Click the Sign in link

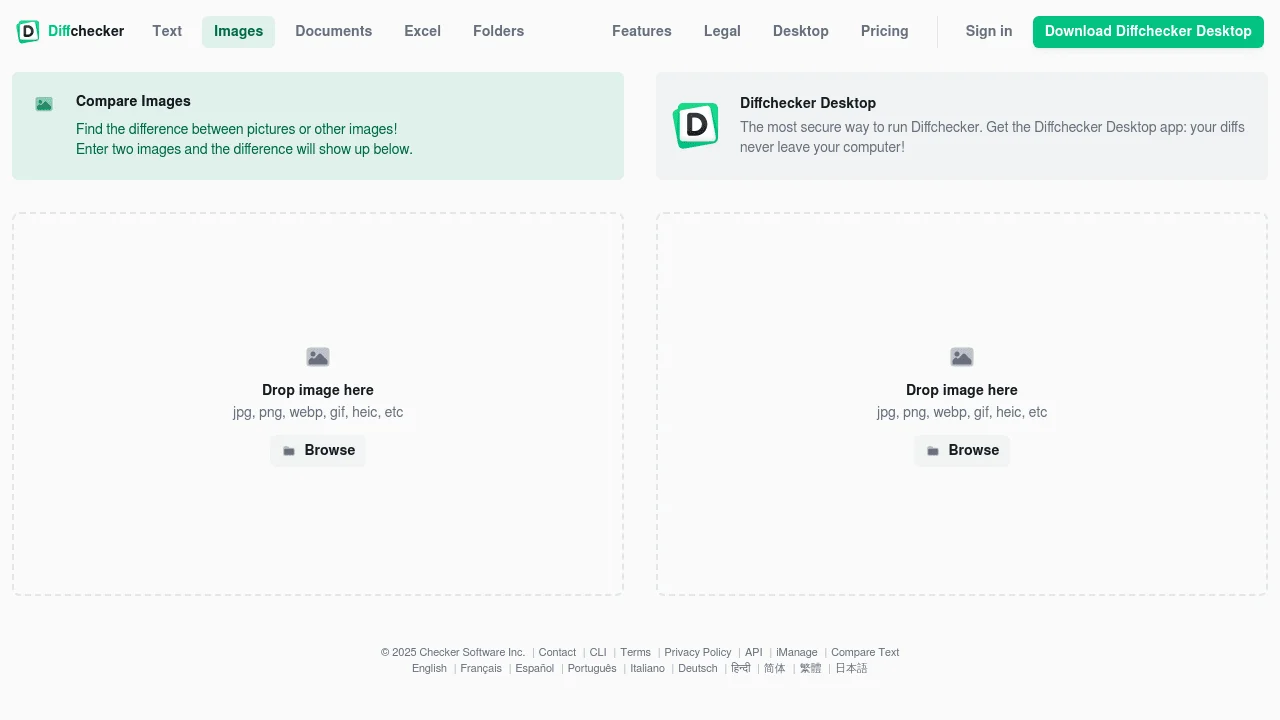click(x=988, y=31)
